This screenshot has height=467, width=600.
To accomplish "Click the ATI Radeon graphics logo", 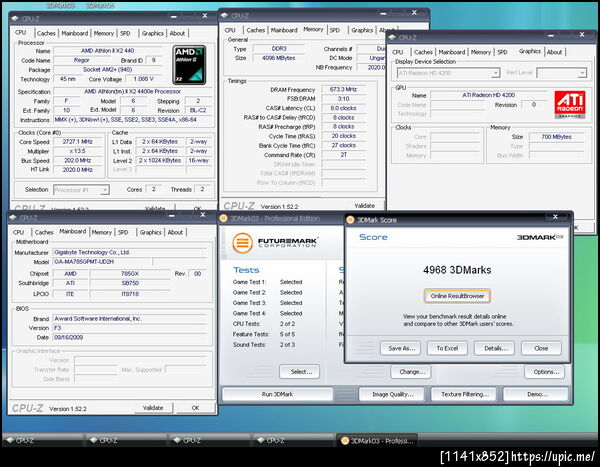I will (570, 105).
